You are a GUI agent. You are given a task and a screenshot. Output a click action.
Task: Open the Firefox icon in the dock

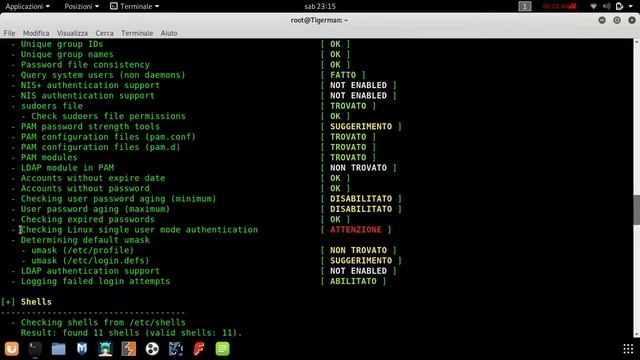(x=12, y=349)
